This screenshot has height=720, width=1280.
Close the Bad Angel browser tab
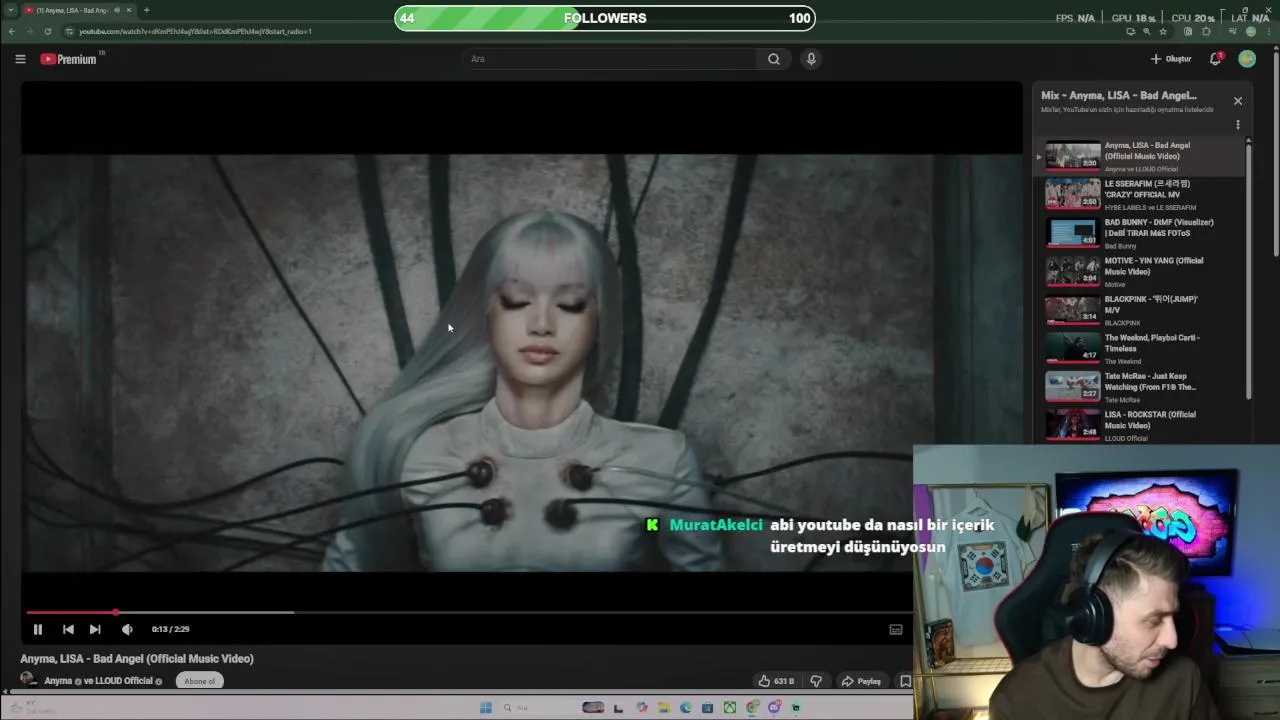128,10
